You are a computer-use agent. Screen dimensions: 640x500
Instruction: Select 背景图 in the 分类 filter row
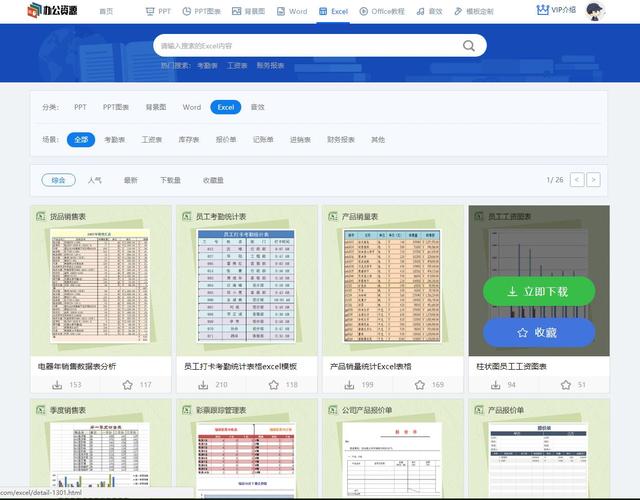pos(156,107)
